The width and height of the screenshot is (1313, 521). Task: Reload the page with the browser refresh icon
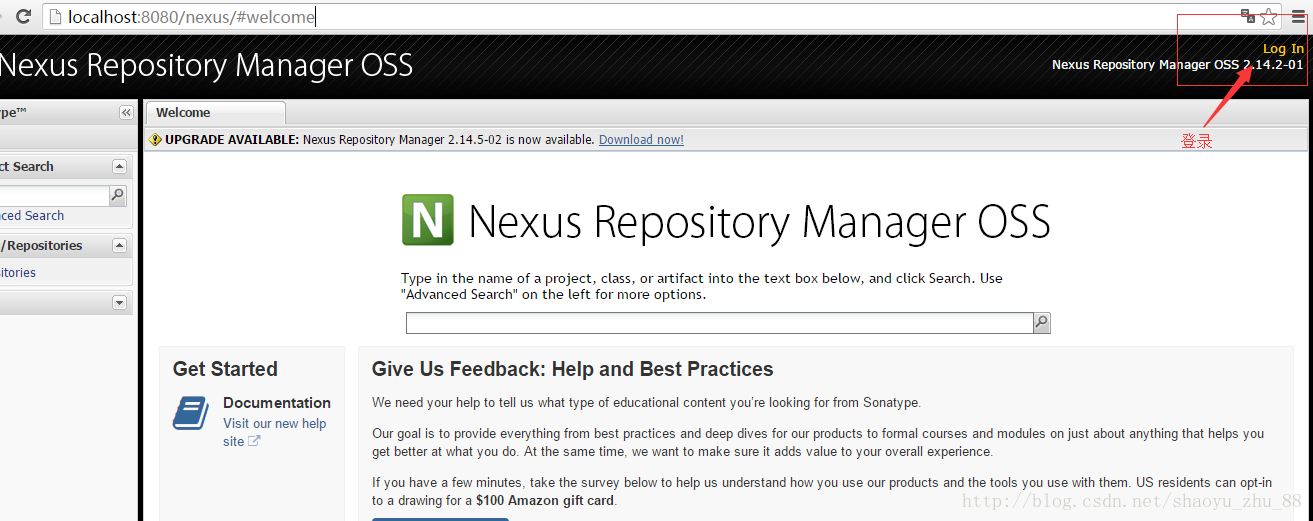tap(22, 16)
